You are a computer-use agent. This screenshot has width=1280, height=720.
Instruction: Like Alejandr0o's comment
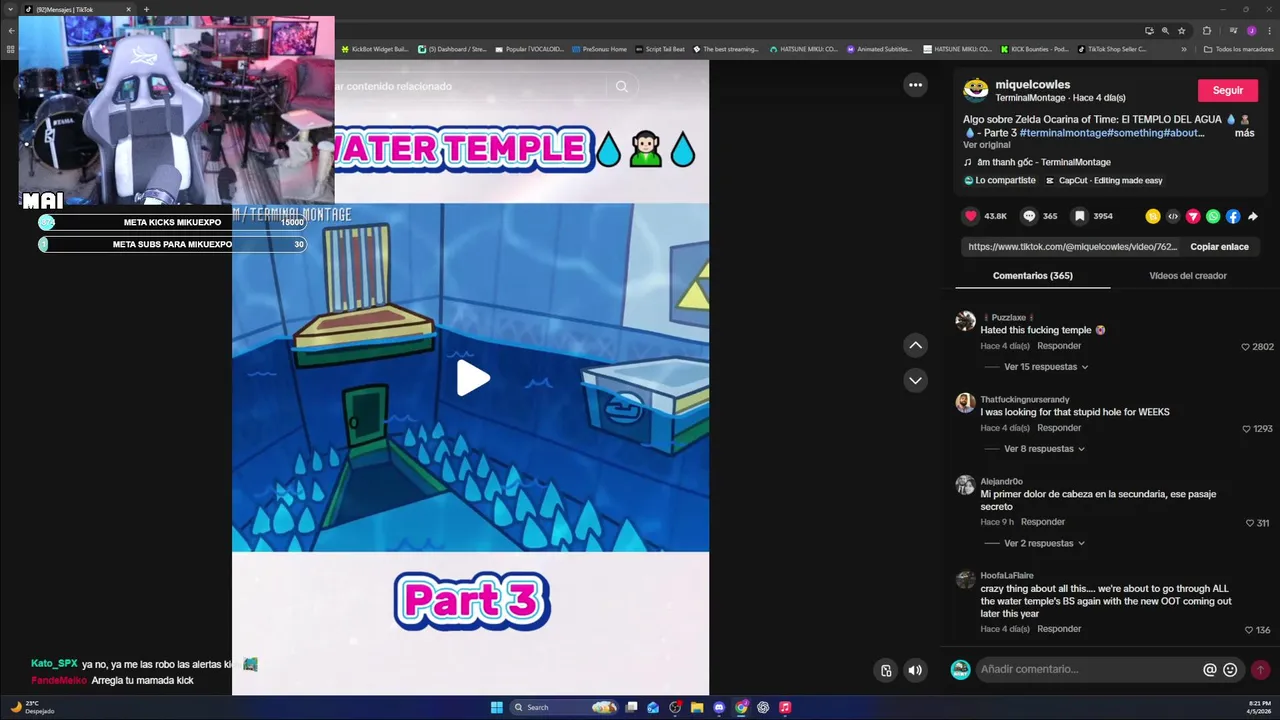1250,523
